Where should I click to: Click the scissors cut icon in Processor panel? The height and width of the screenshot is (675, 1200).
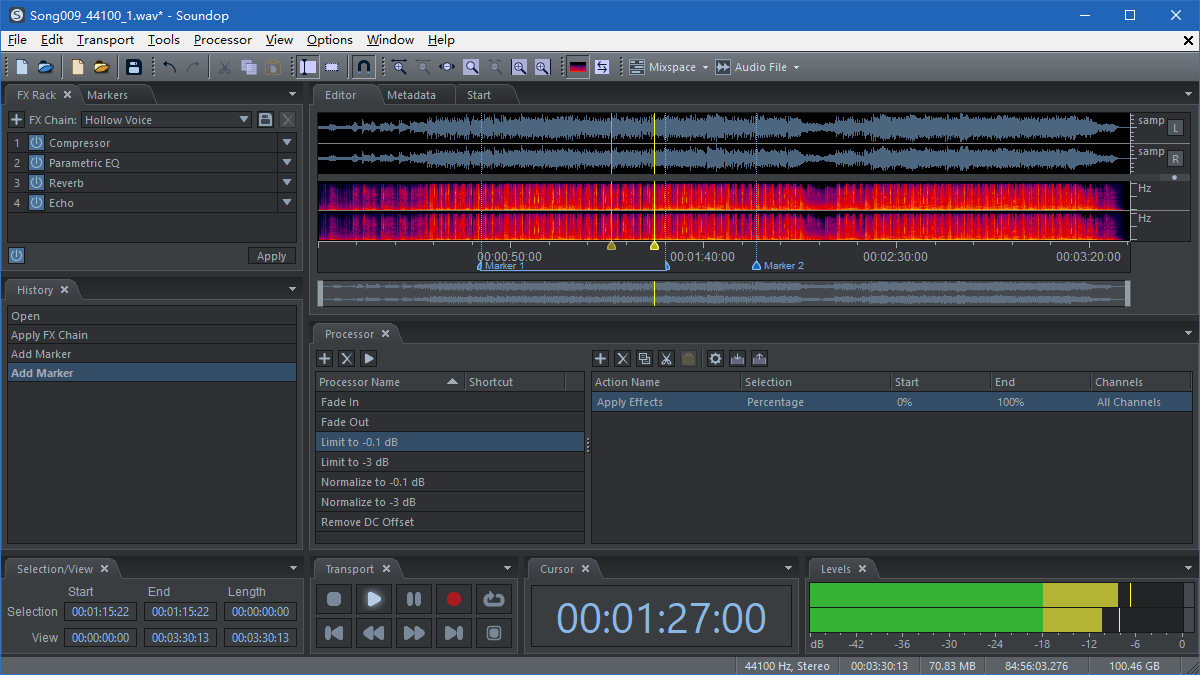666,358
